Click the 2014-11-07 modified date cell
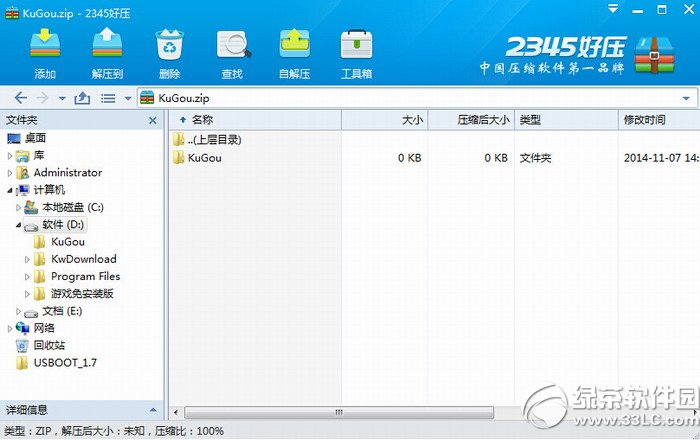This screenshot has height=440, width=700. coord(661,158)
